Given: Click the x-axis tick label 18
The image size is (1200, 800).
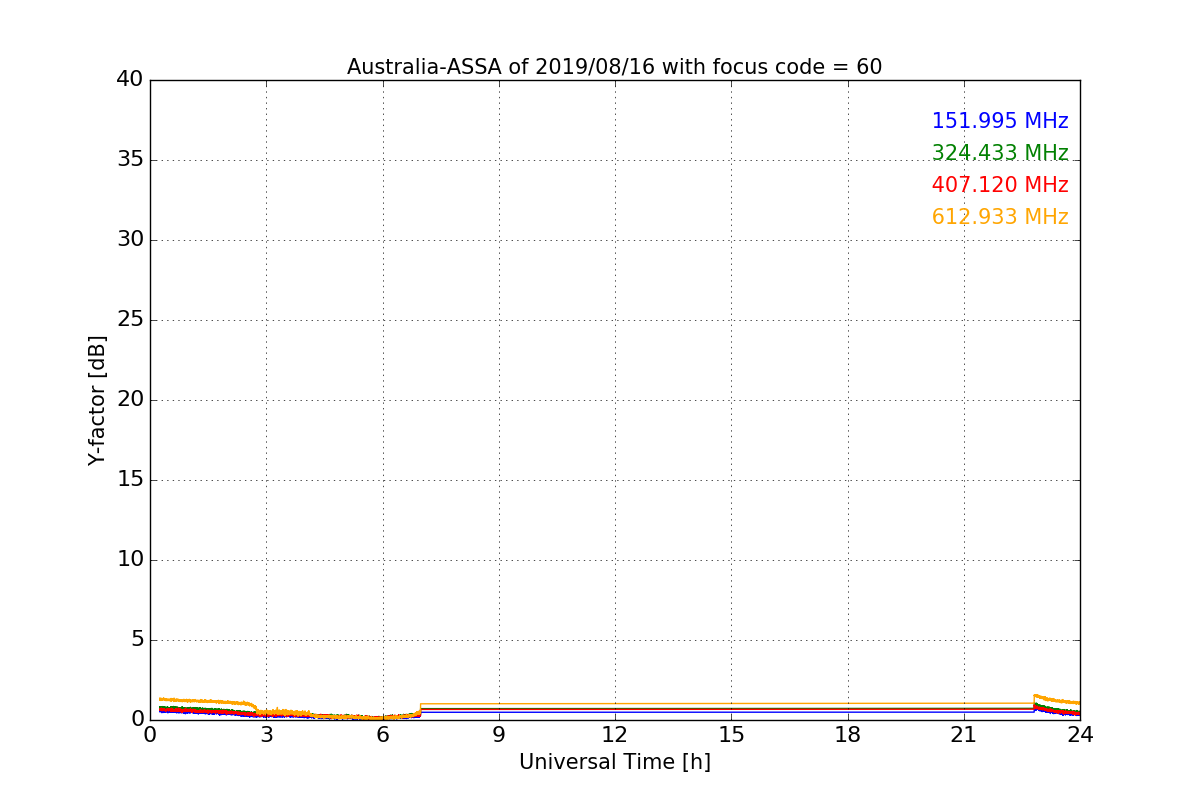Looking at the screenshot, I should (x=848, y=735).
